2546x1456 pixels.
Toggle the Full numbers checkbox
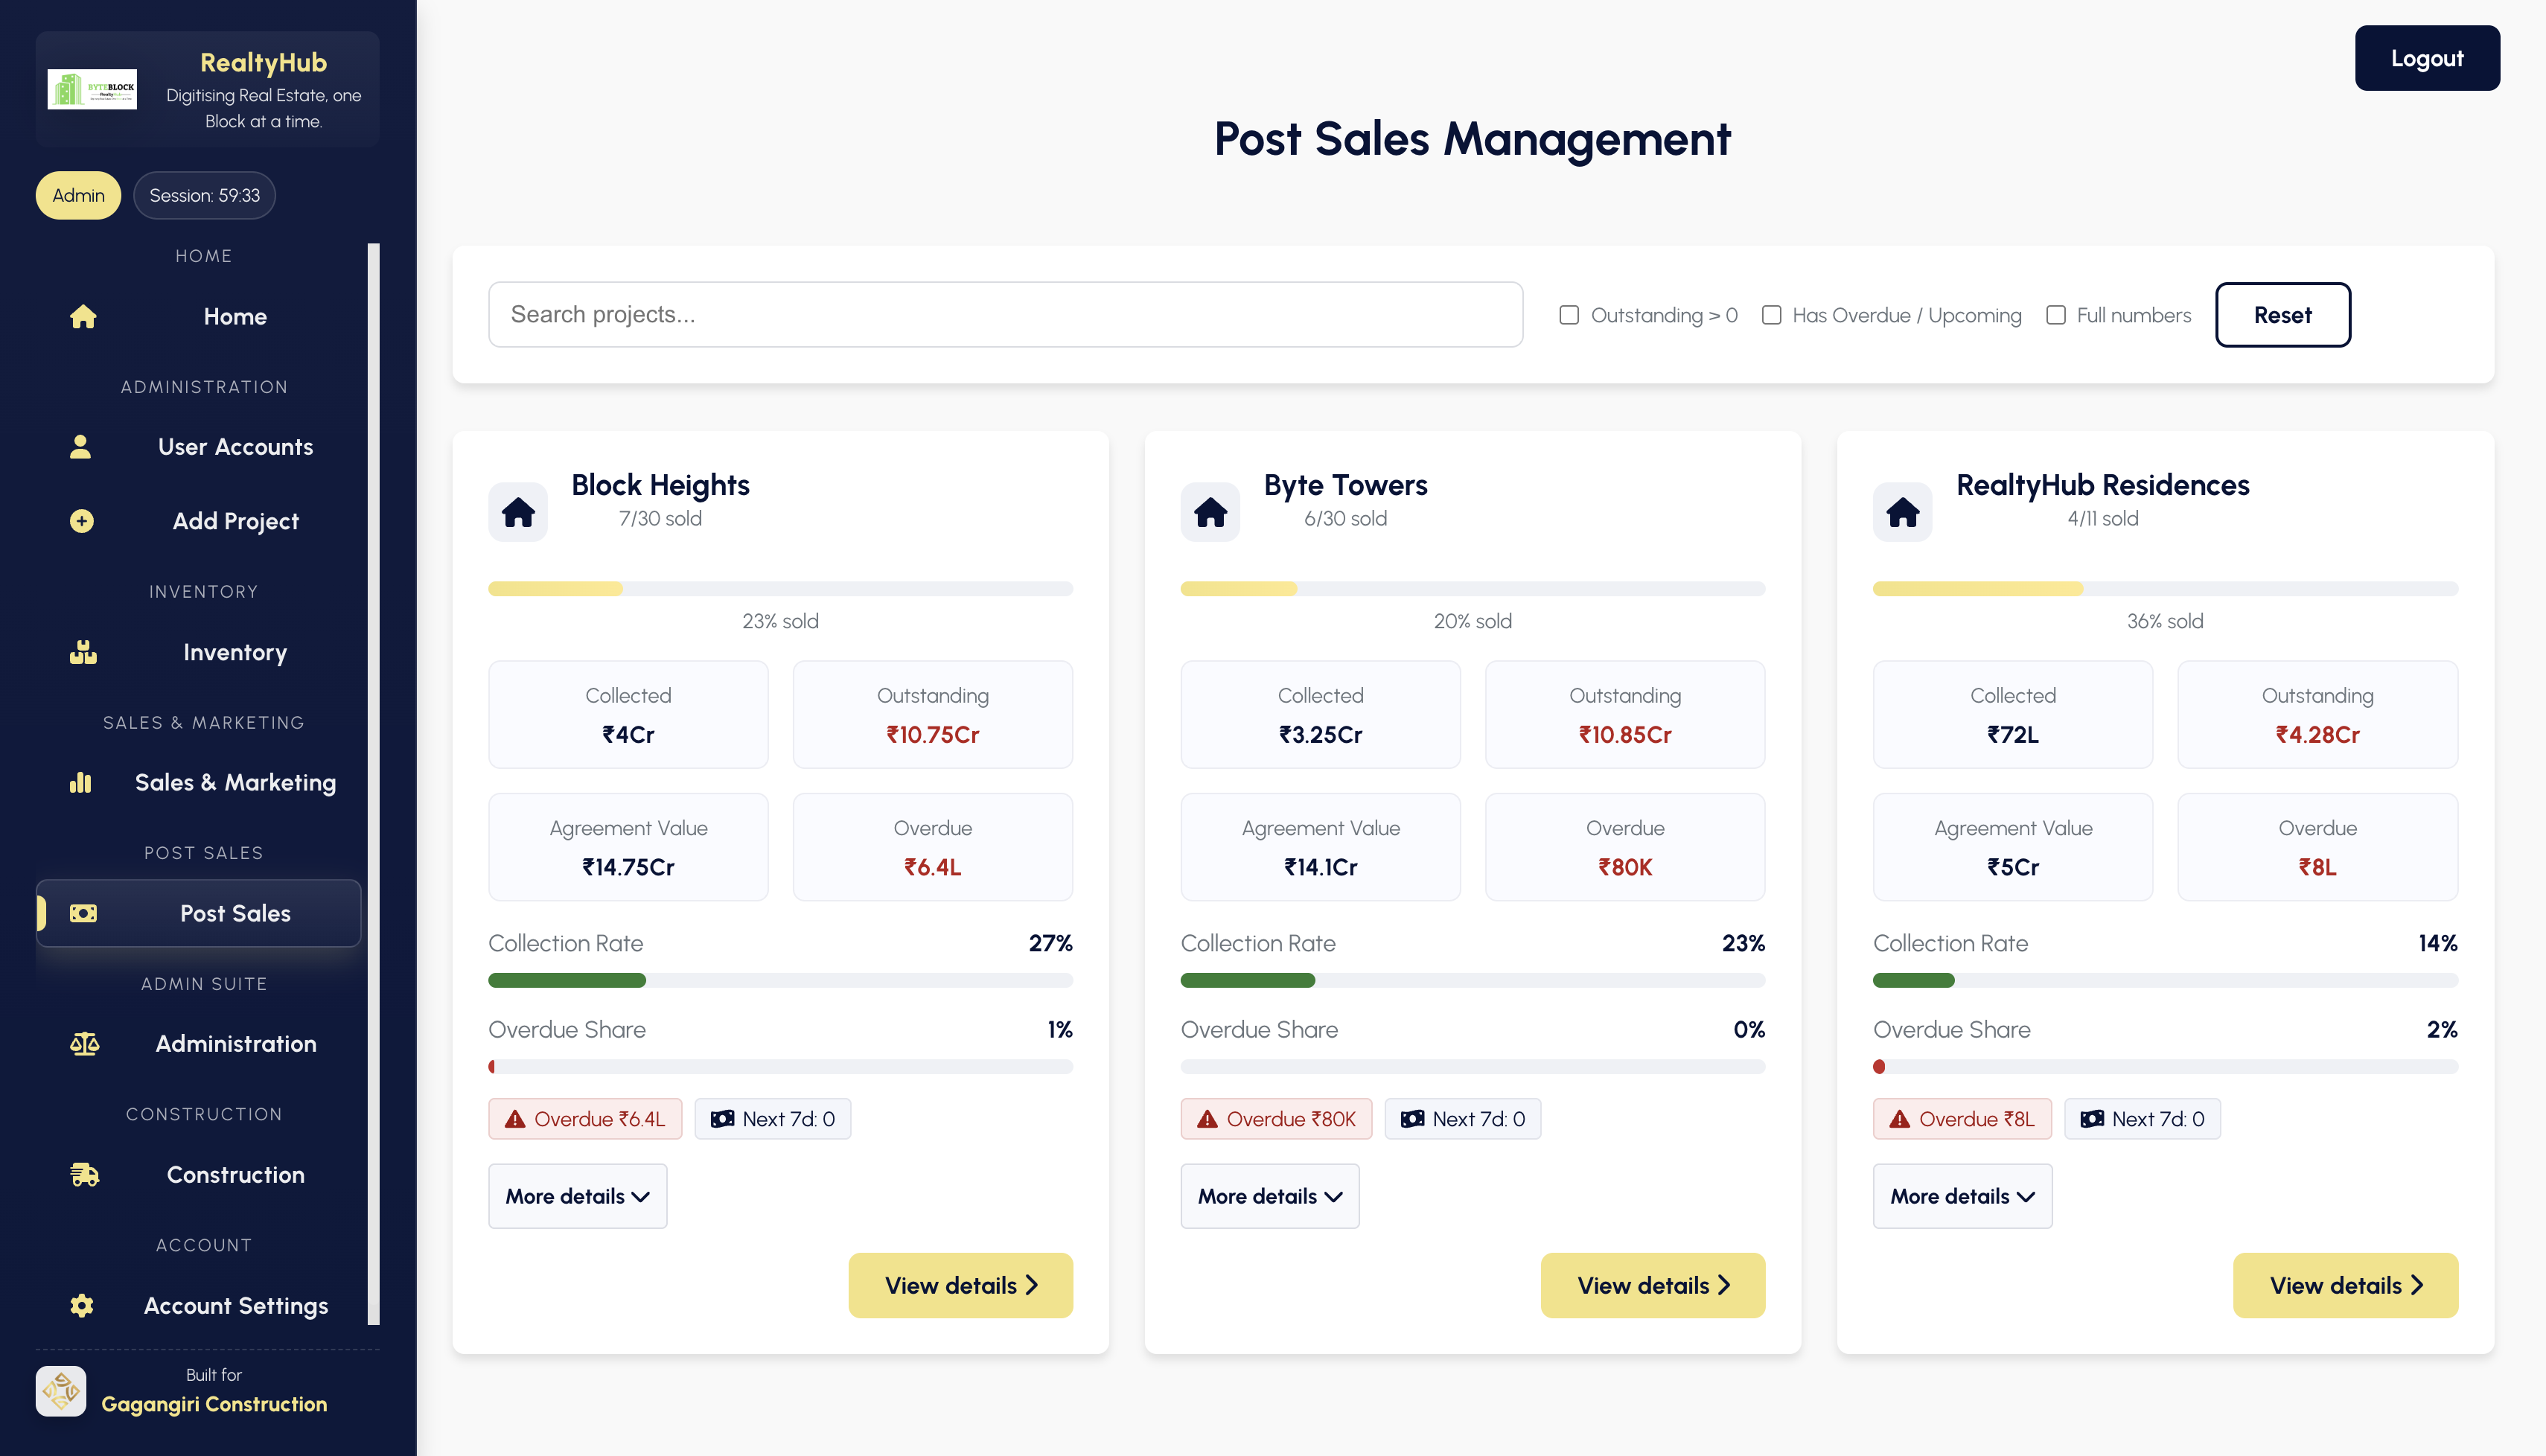2056,314
